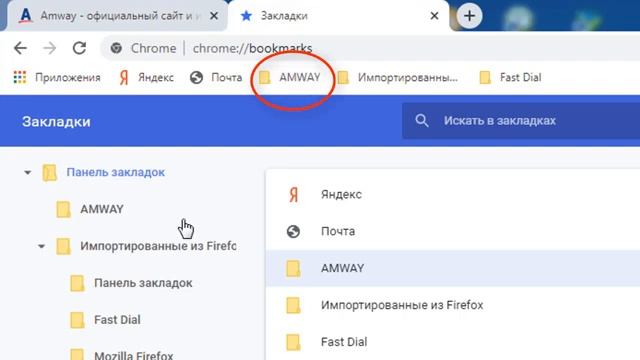Go back with the browser back arrow
Viewport: 640px width, 360px height.
[20, 48]
